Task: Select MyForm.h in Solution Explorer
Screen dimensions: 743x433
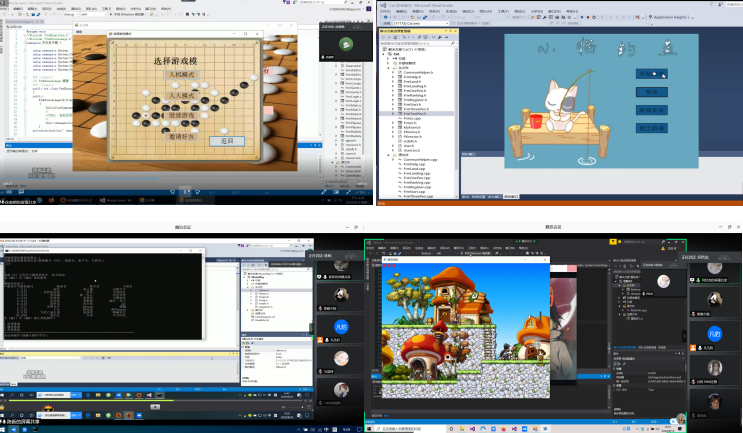Action: pyautogui.click(x=412, y=127)
